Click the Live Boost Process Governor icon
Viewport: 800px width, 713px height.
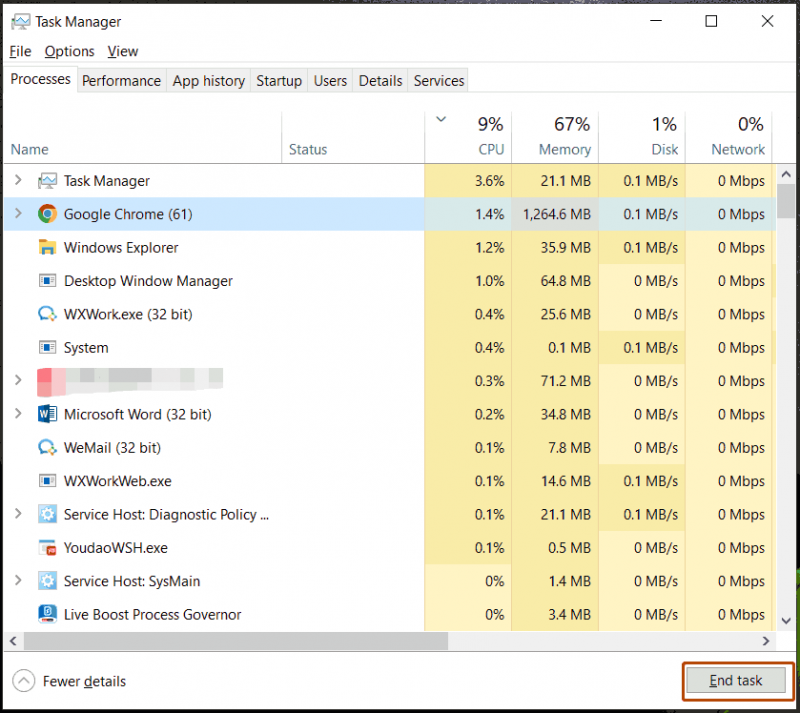[x=47, y=614]
